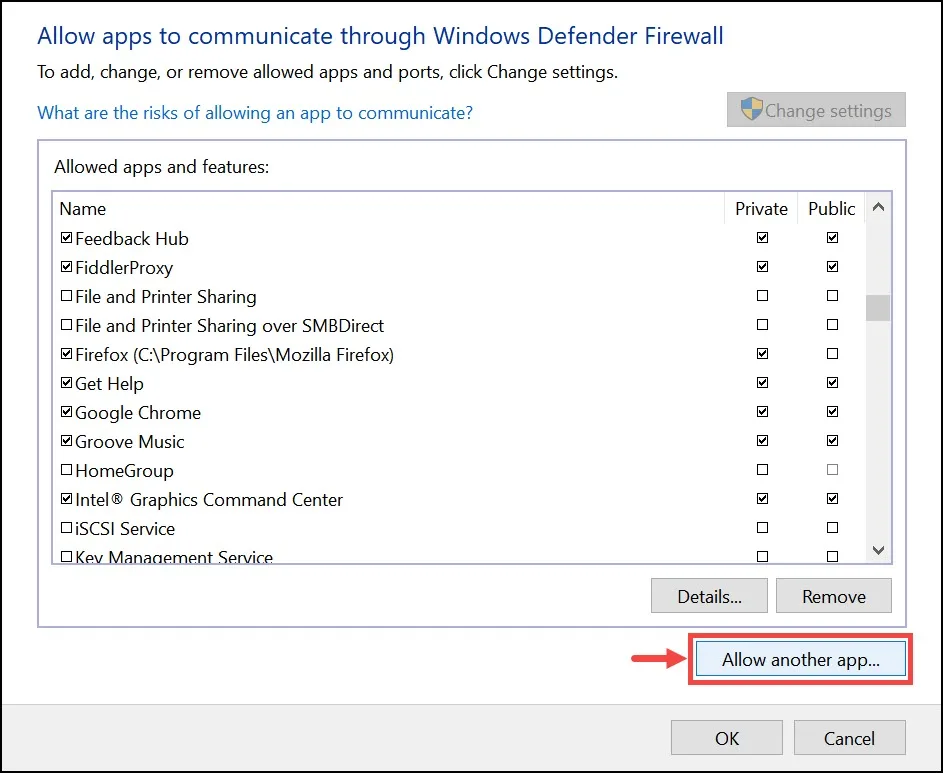Toggle Groove Music Private network checkbox
The image size is (943, 773).
(763, 441)
